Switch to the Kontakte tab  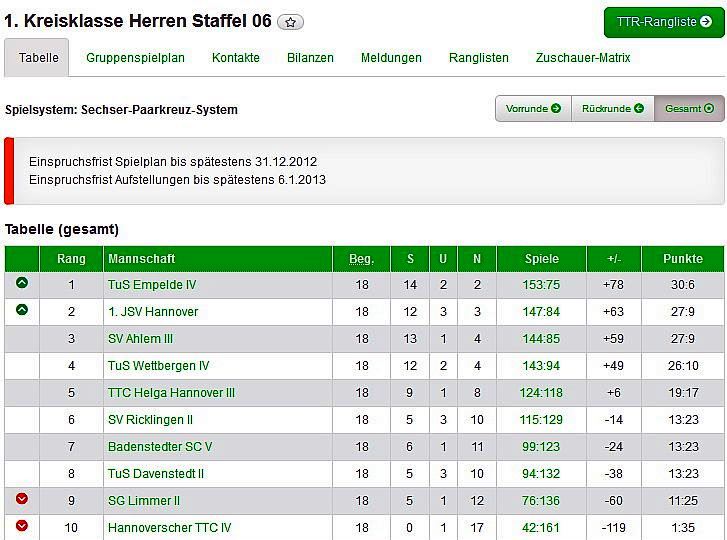coord(236,58)
